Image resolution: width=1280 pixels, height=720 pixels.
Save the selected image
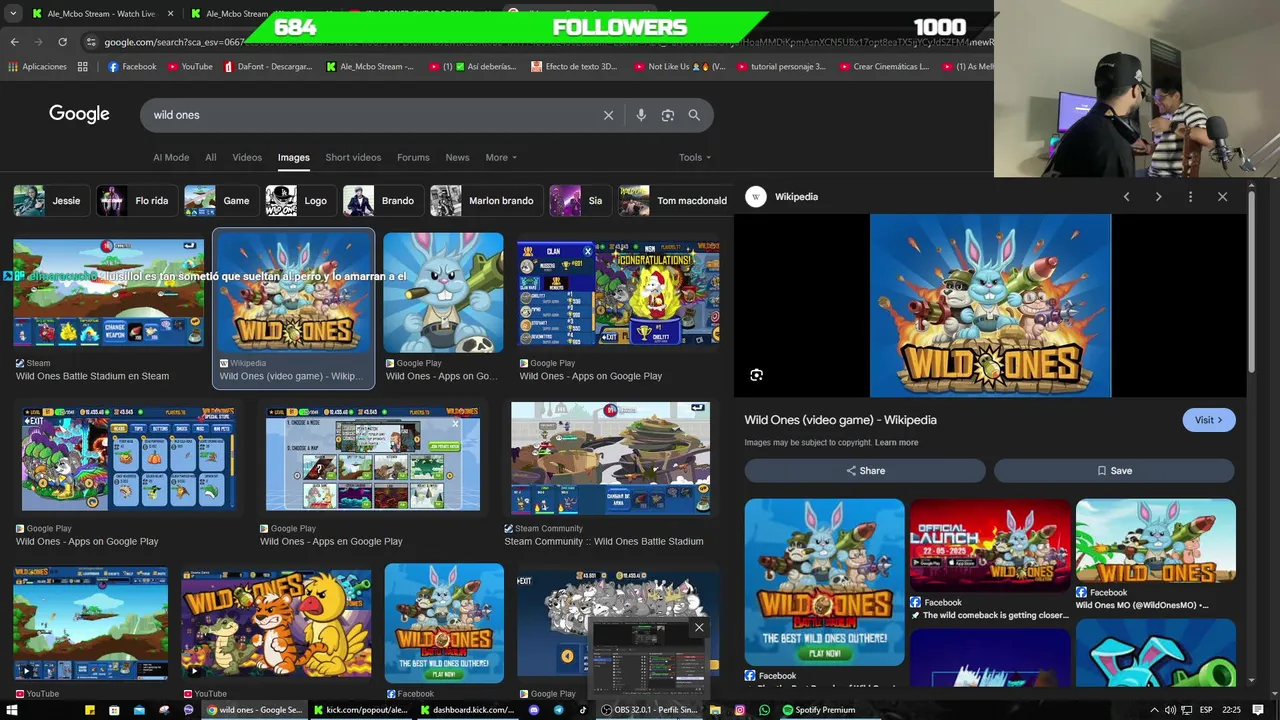point(1114,470)
